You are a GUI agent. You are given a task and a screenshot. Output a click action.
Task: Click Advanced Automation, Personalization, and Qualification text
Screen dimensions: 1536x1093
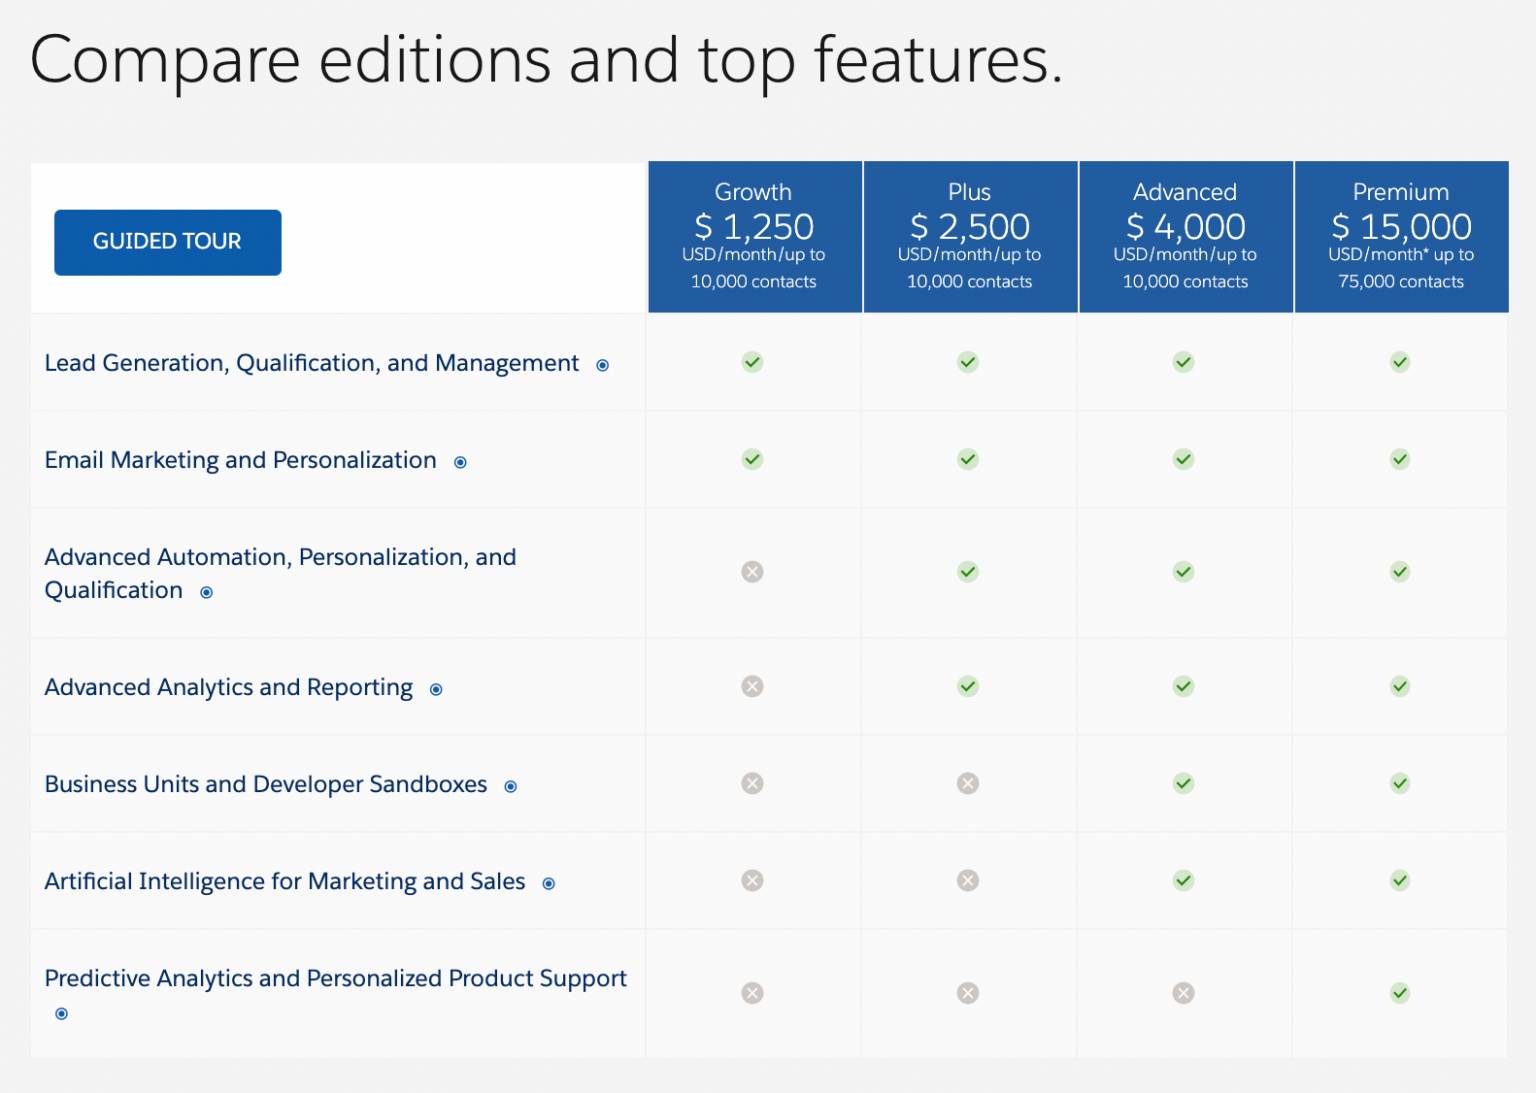click(281, 573)
